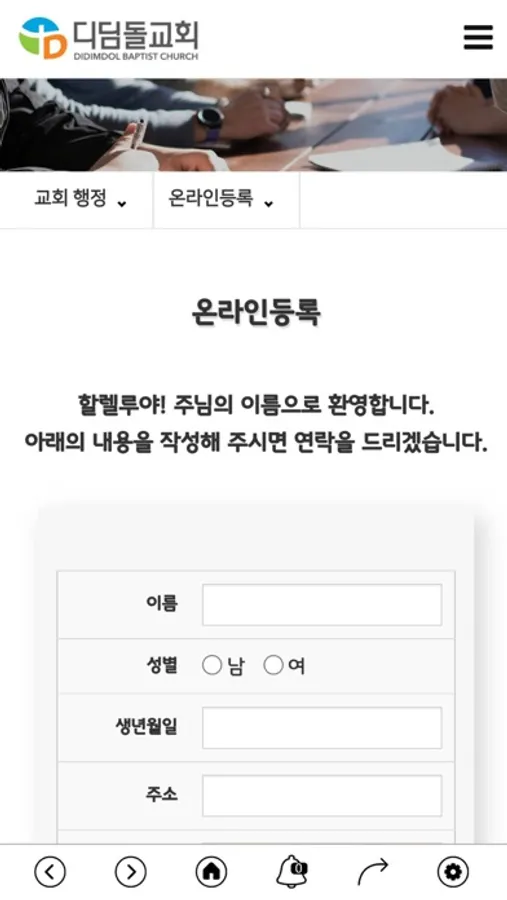Open notifications bell icon

[292, 872]
